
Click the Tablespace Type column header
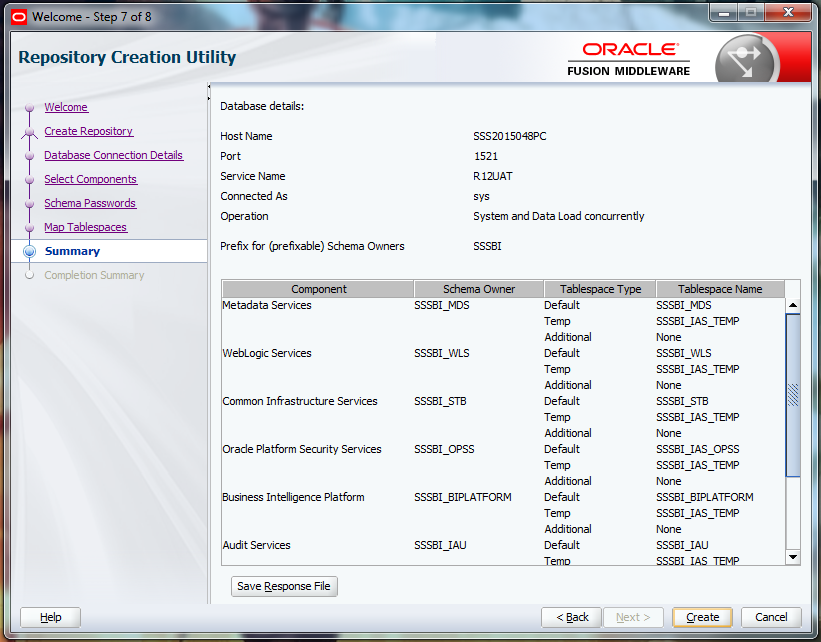600,289
